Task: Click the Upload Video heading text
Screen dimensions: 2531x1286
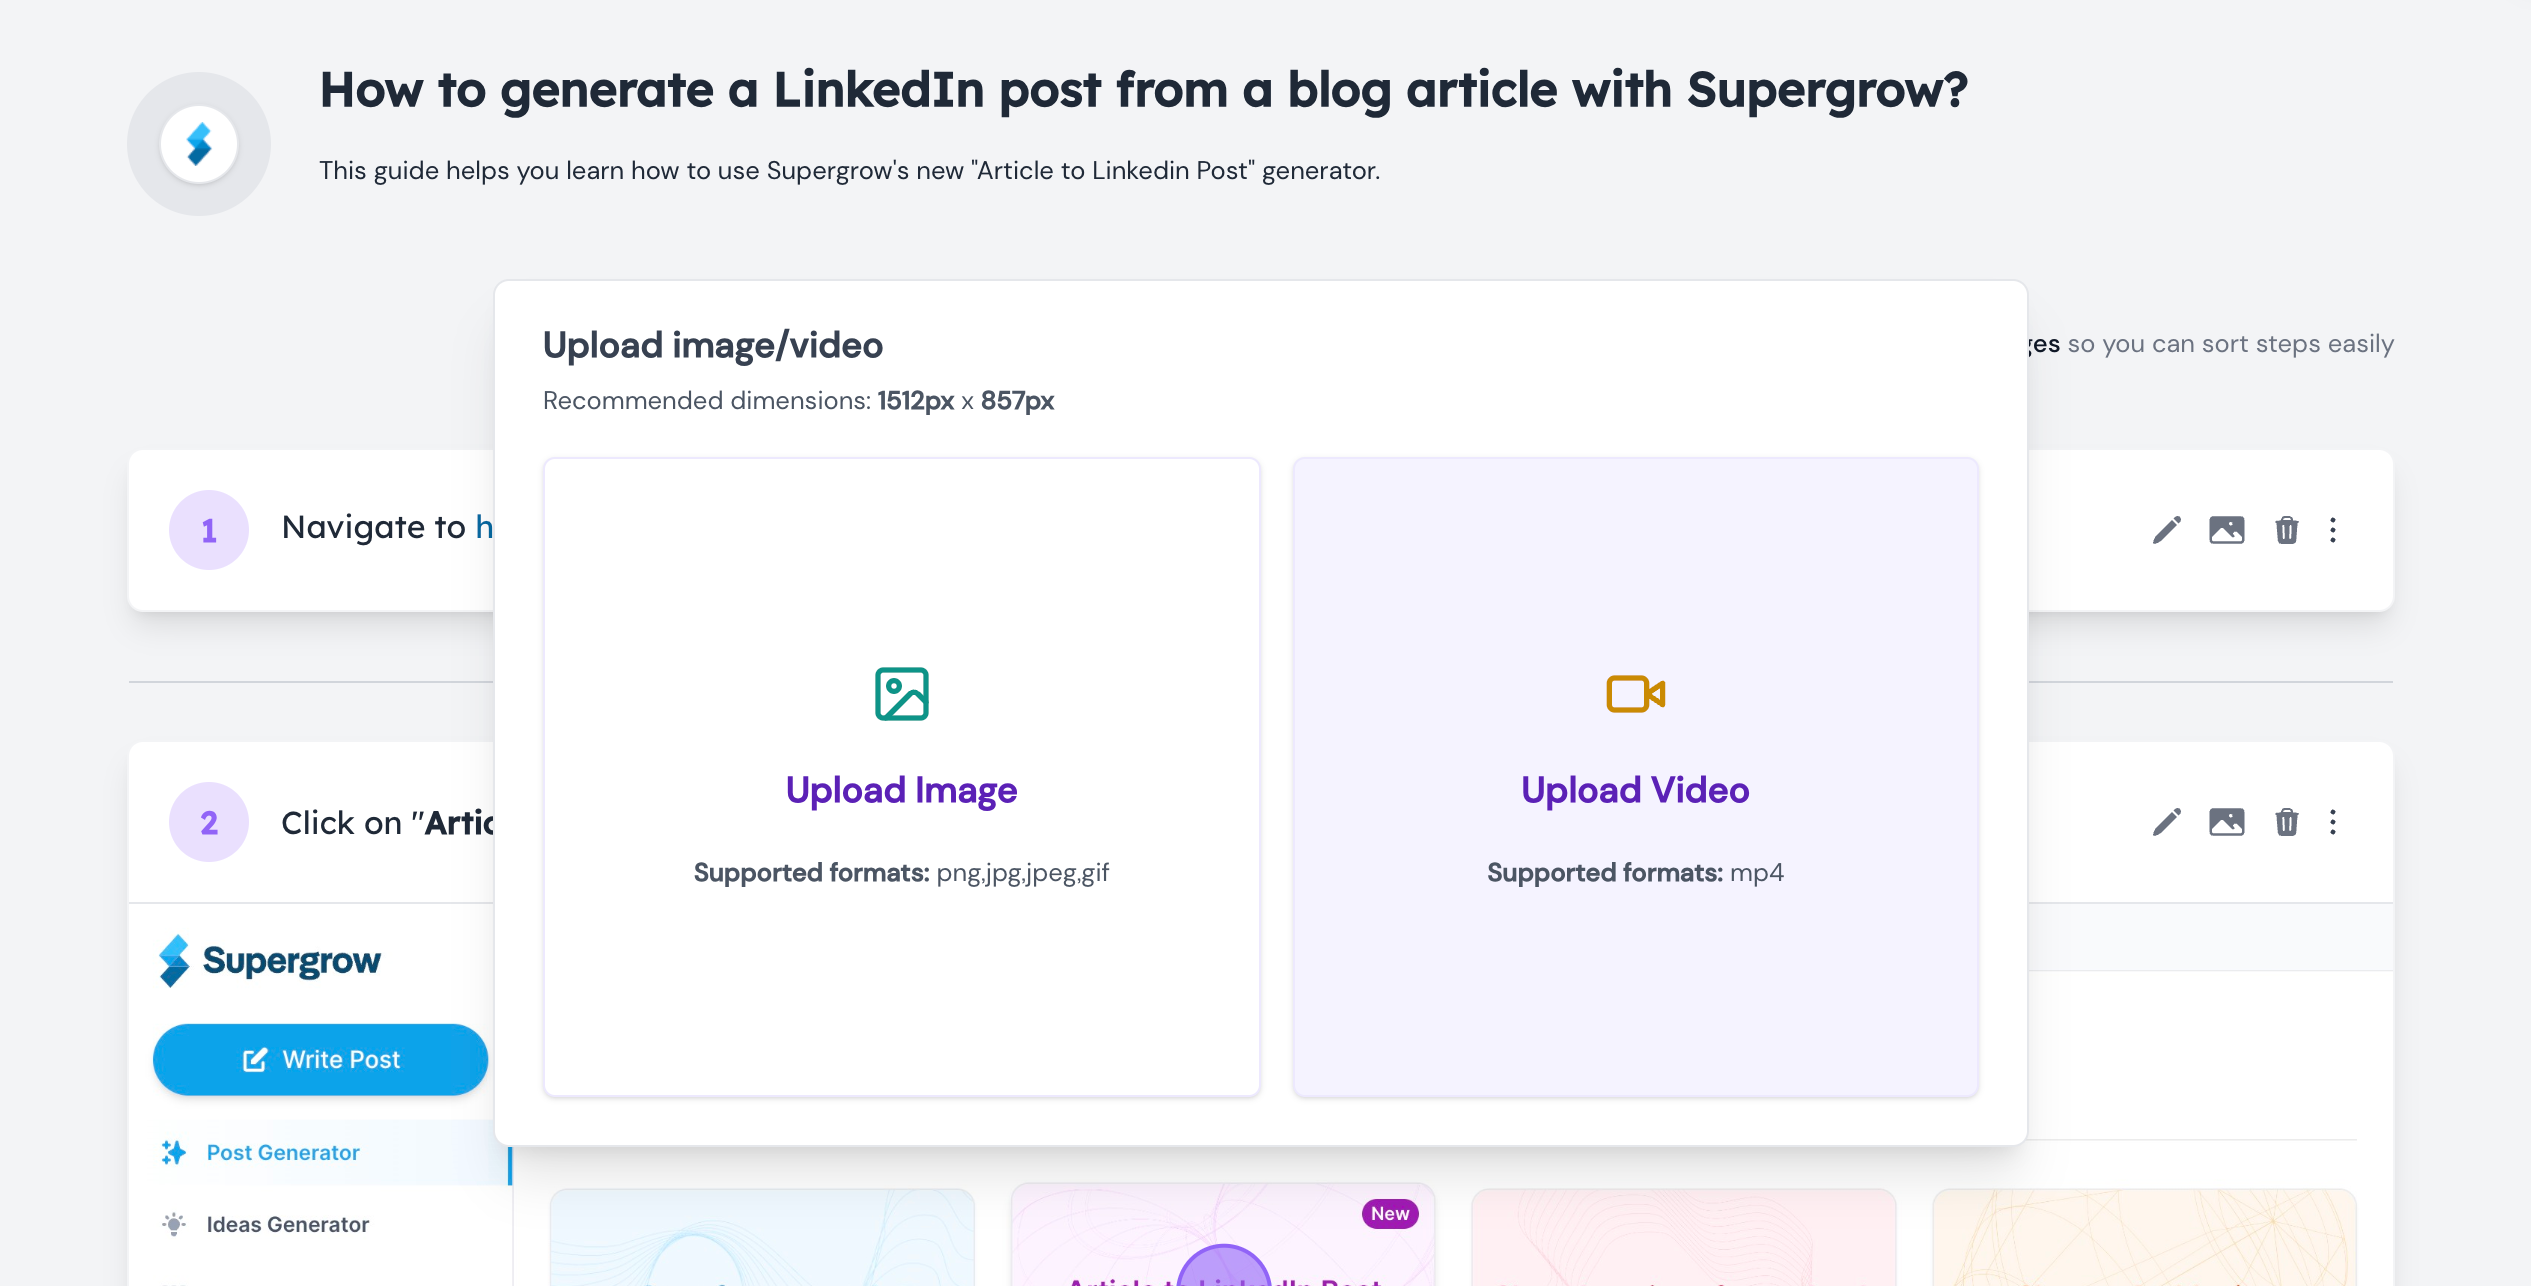Action: (1635, 790)
